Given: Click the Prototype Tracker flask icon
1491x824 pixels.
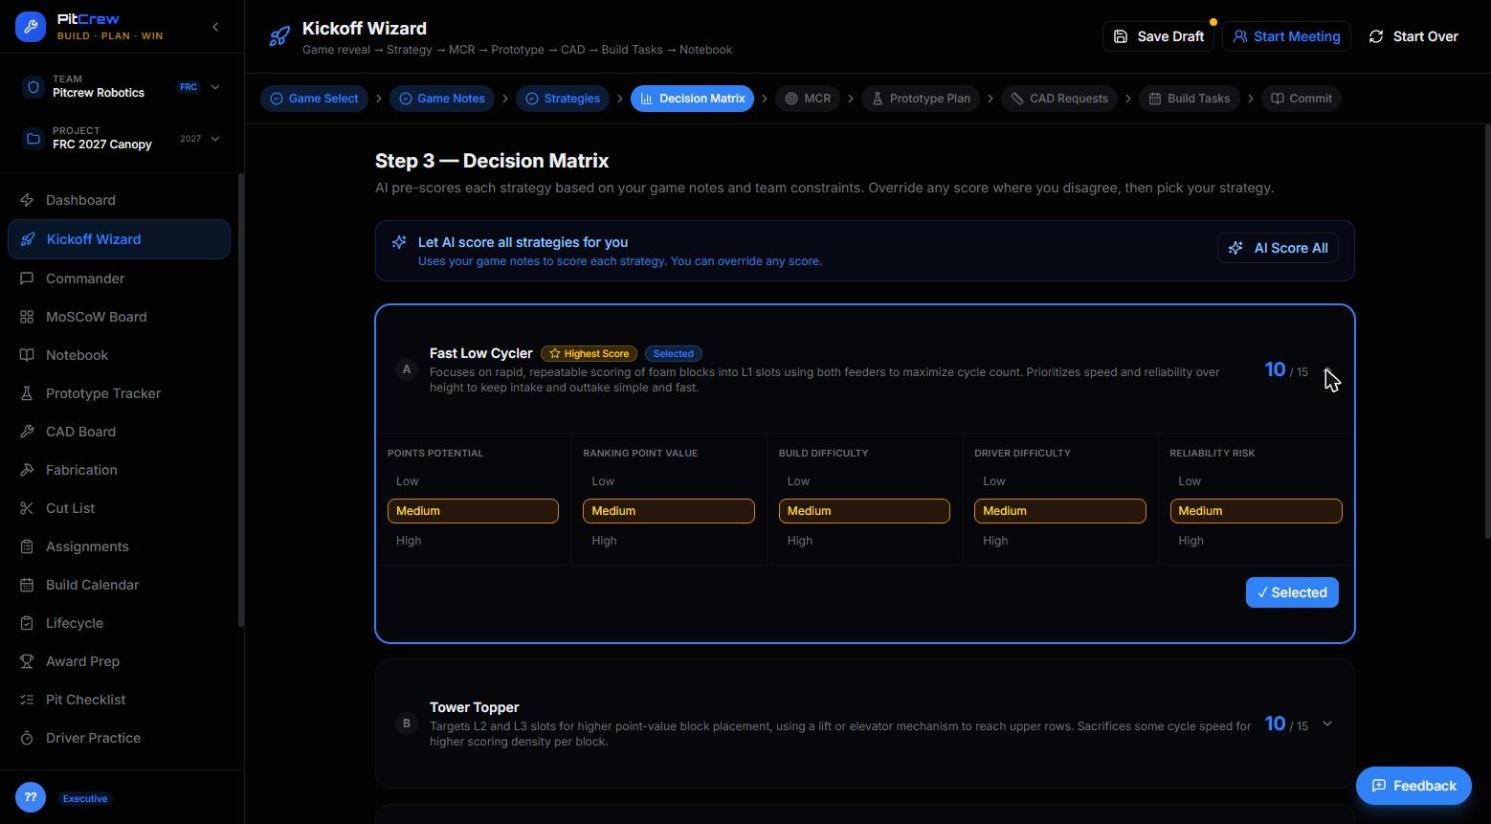Looking at the screenshot, I should [27, 393].
